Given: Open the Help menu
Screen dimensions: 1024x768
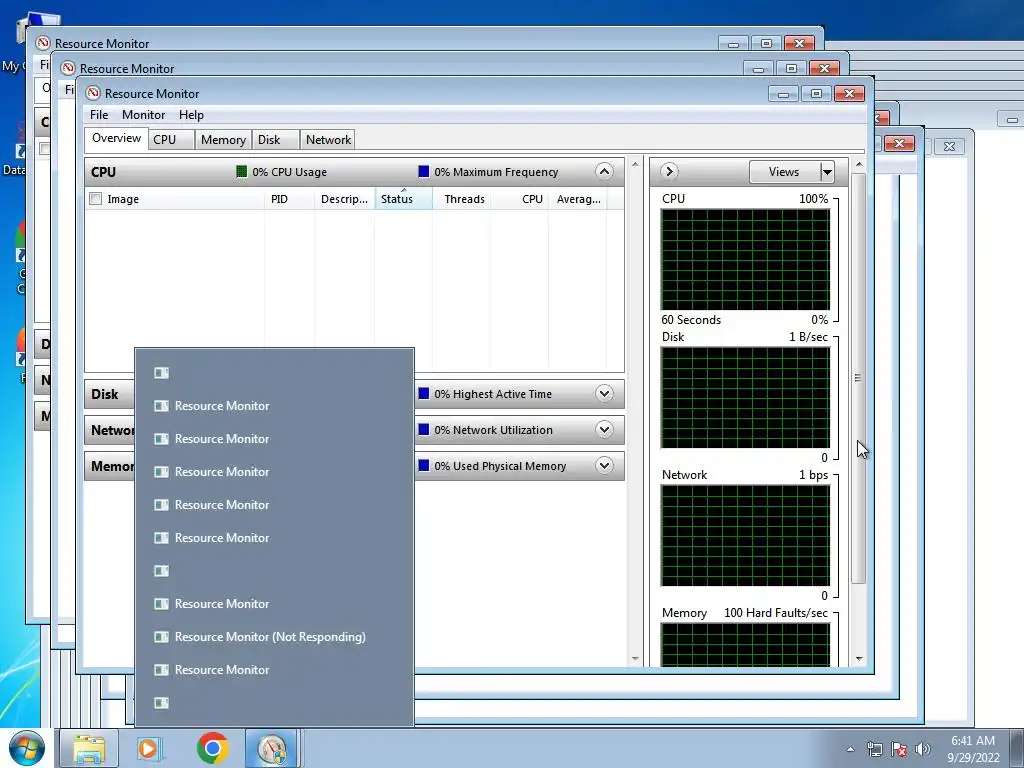Looking at the screenshot, I should [191, 115].
